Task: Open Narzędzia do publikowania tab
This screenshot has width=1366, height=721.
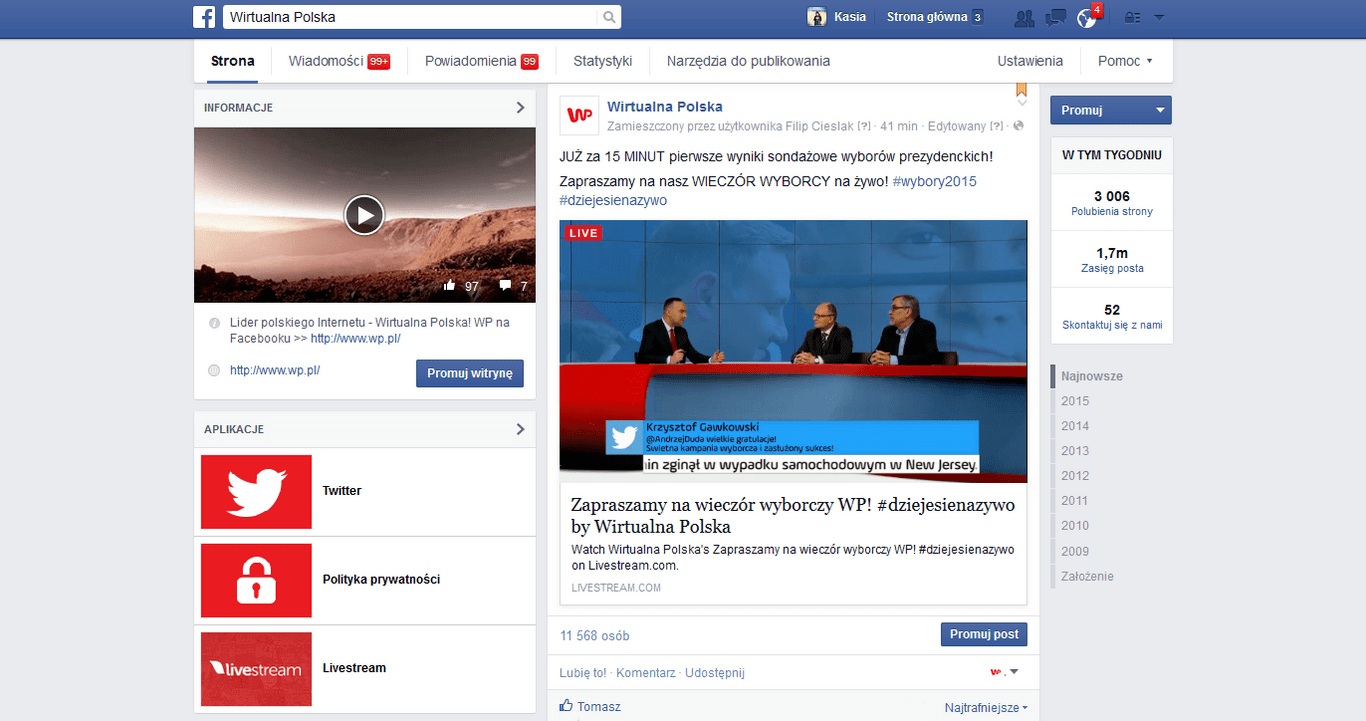Action: pos(748,61)
